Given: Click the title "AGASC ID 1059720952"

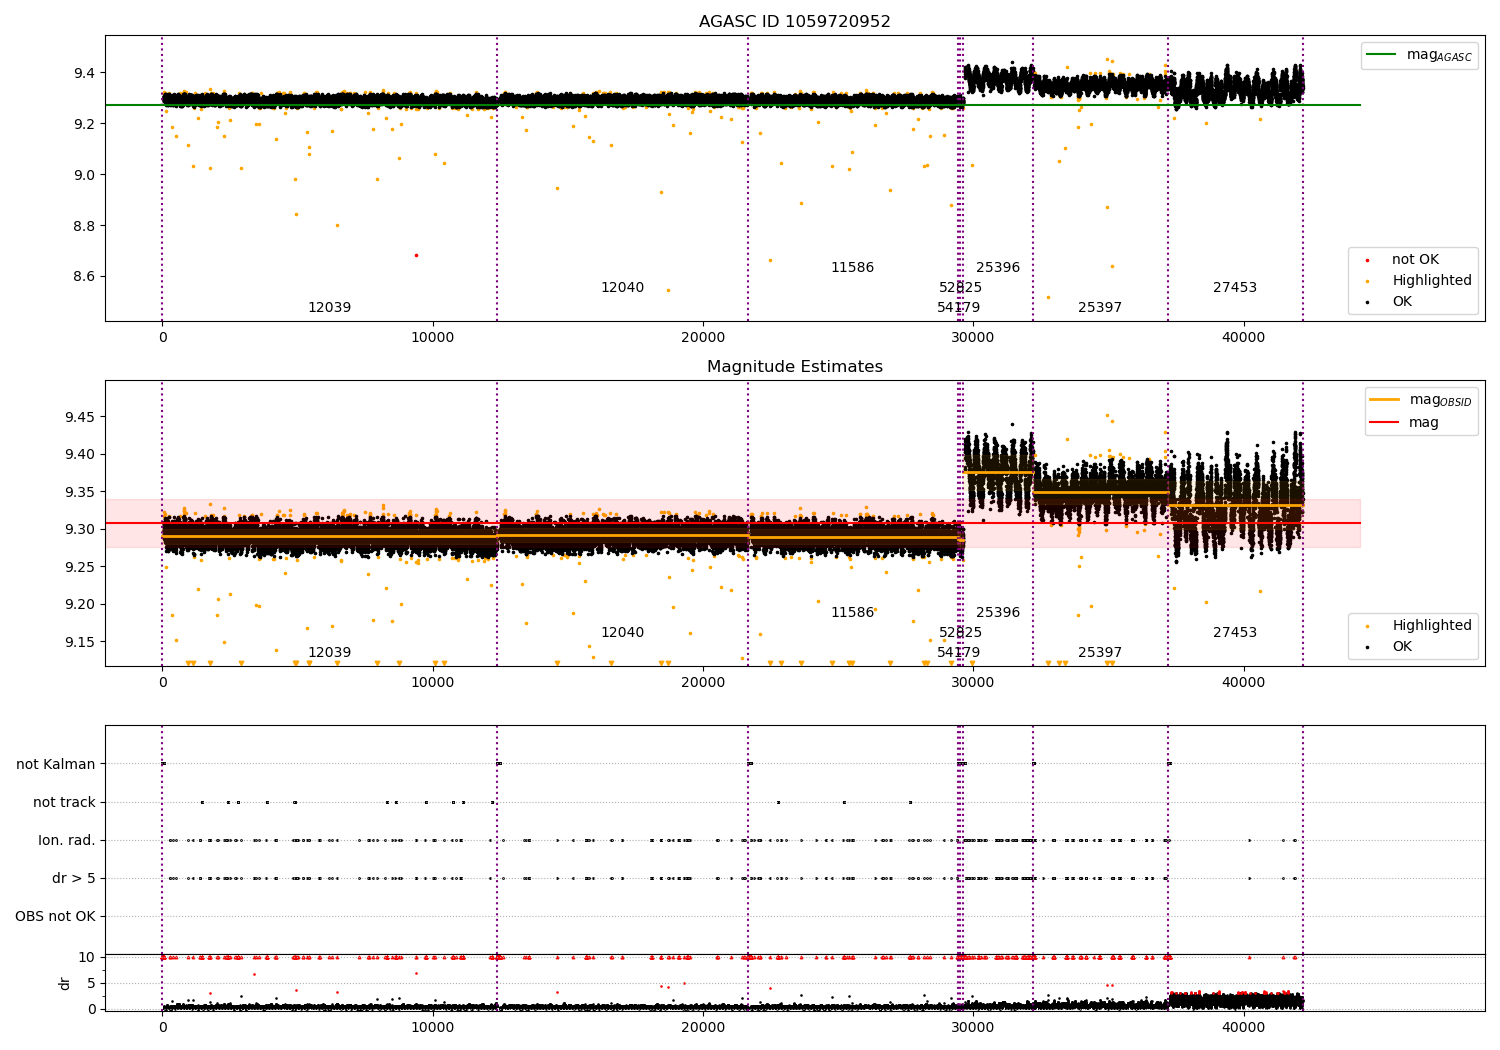Looking at the screenshot, I should tap(794, 22).
